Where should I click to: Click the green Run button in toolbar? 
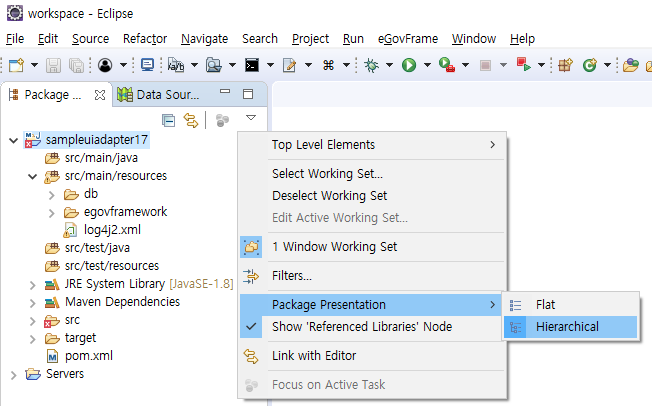pos(408,65)
